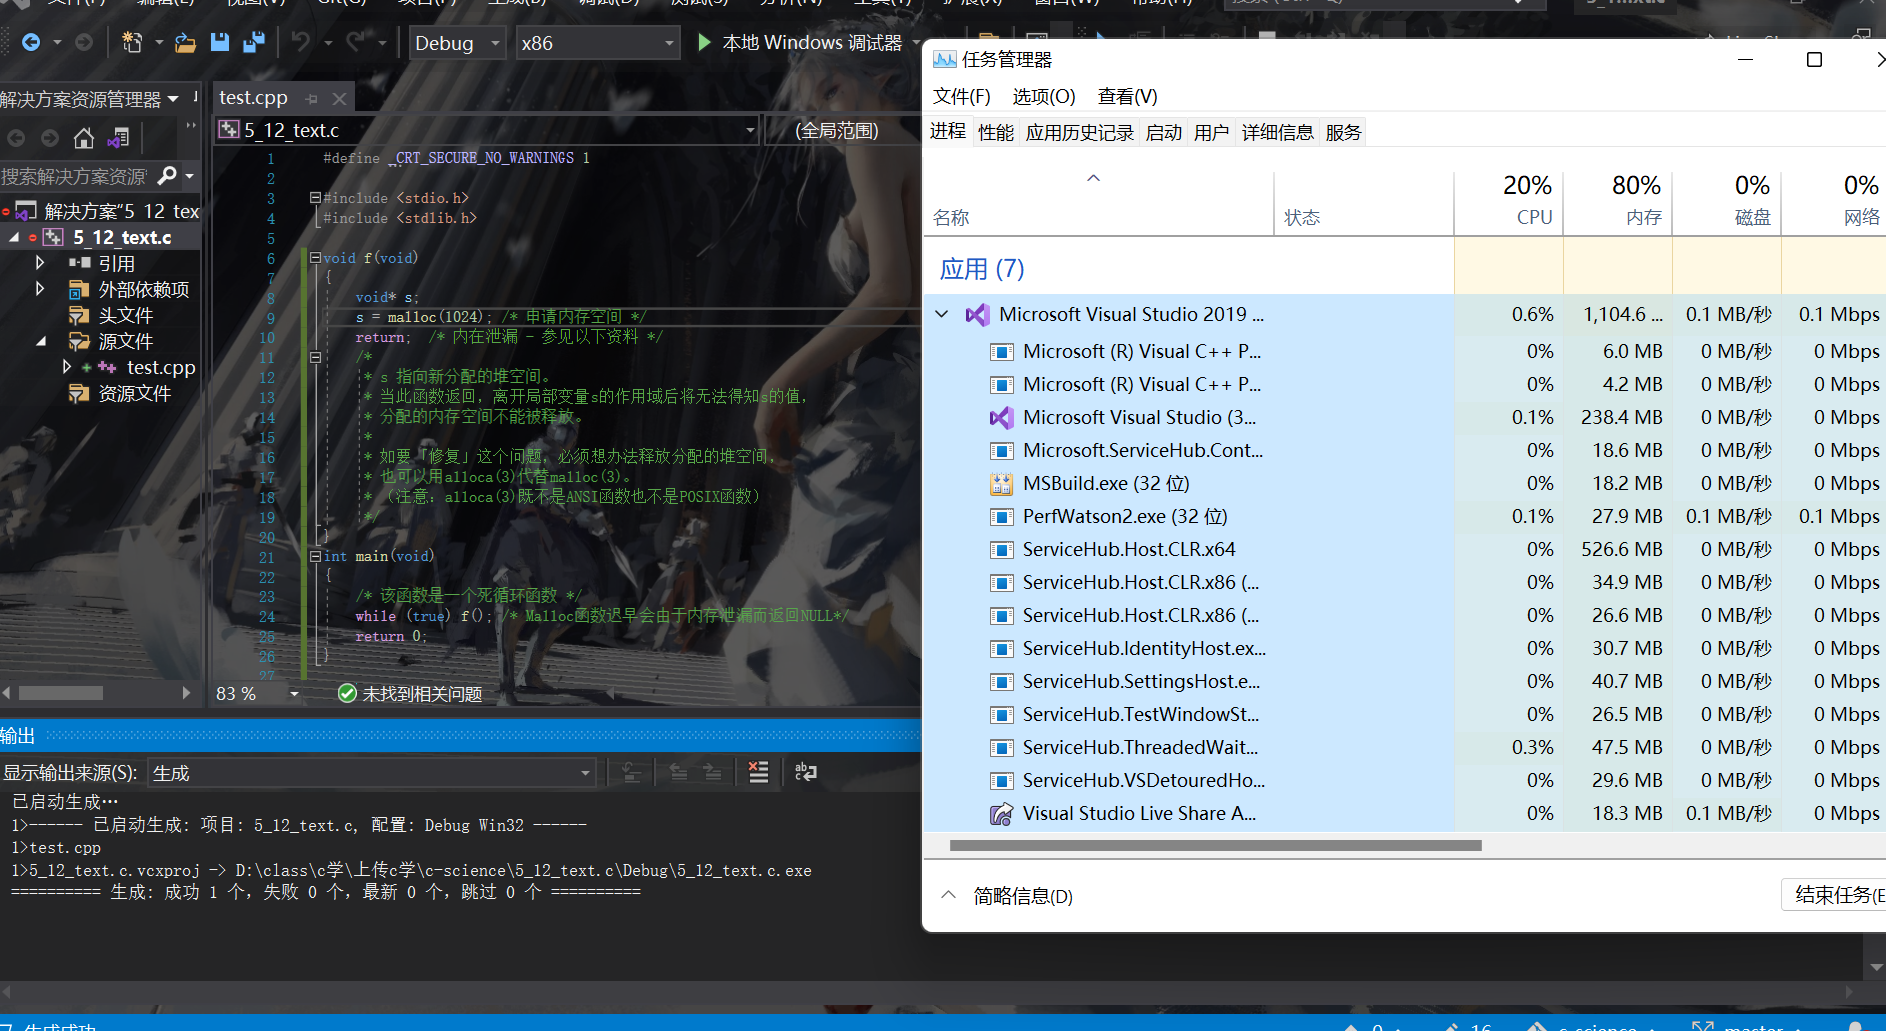The height and width of the screenshot is (1031, 1886).
Task: Open the x86 platform dropdown
Action: pyautogui.click(x=598, y=43)
